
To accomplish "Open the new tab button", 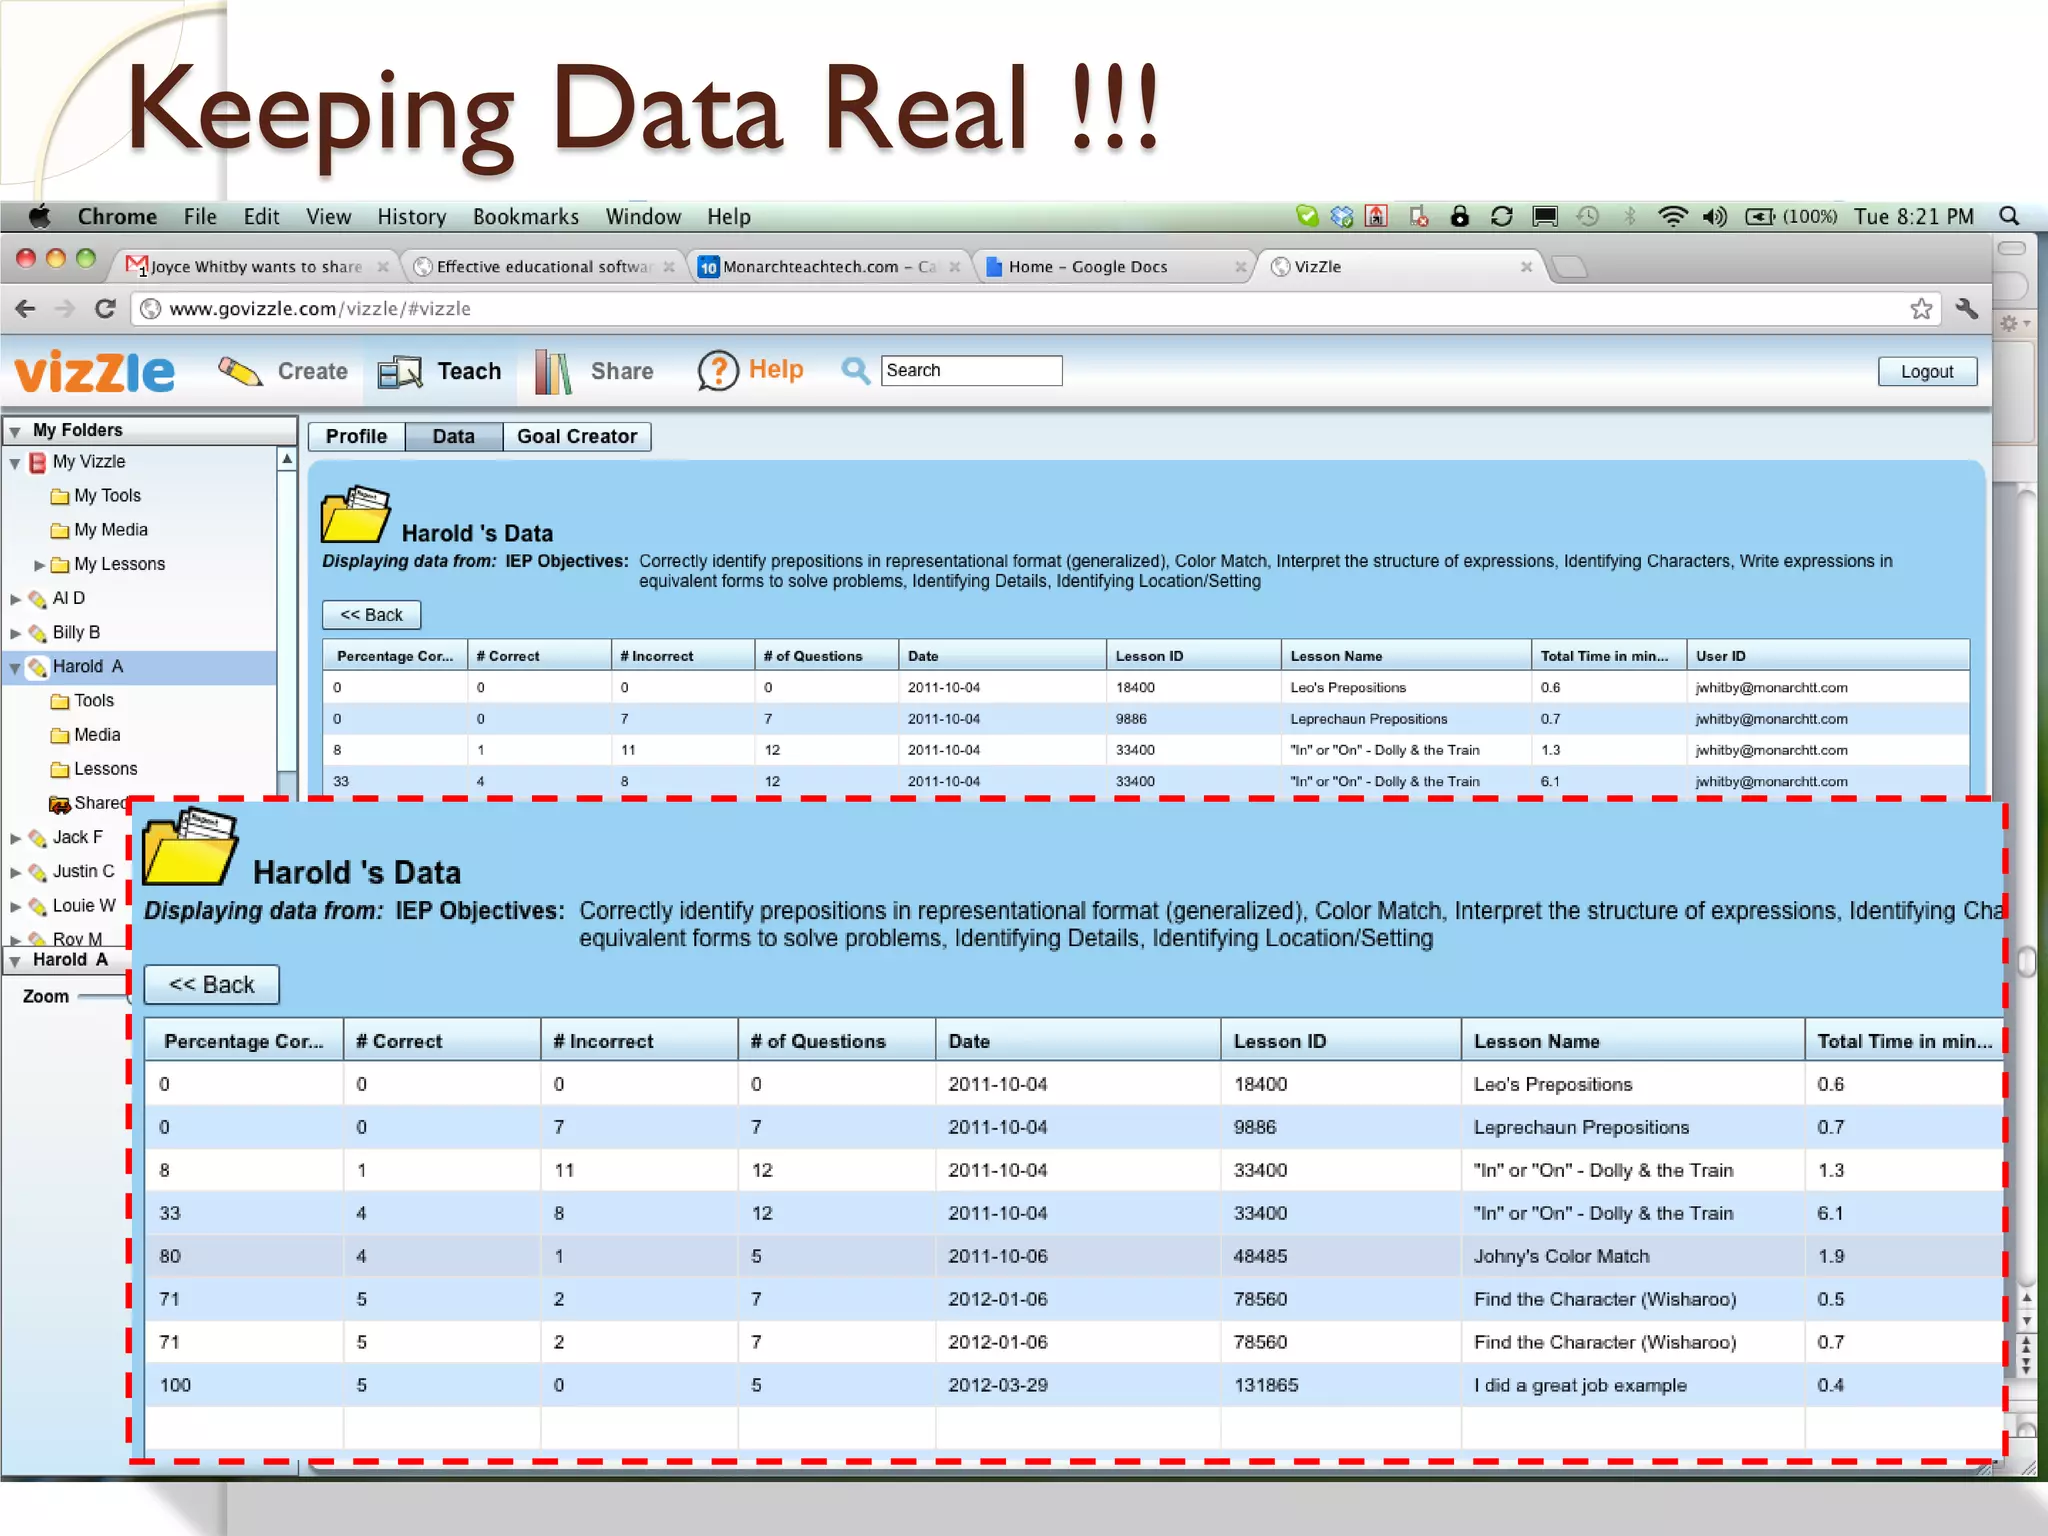I will (x=1570, y=266).
